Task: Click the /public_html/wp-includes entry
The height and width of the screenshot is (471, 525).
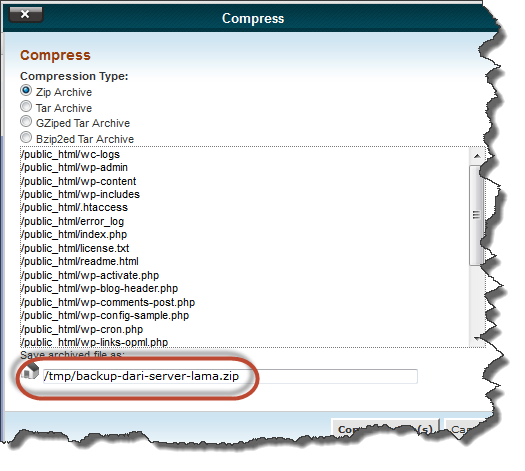Action: [x=80, y=194]
